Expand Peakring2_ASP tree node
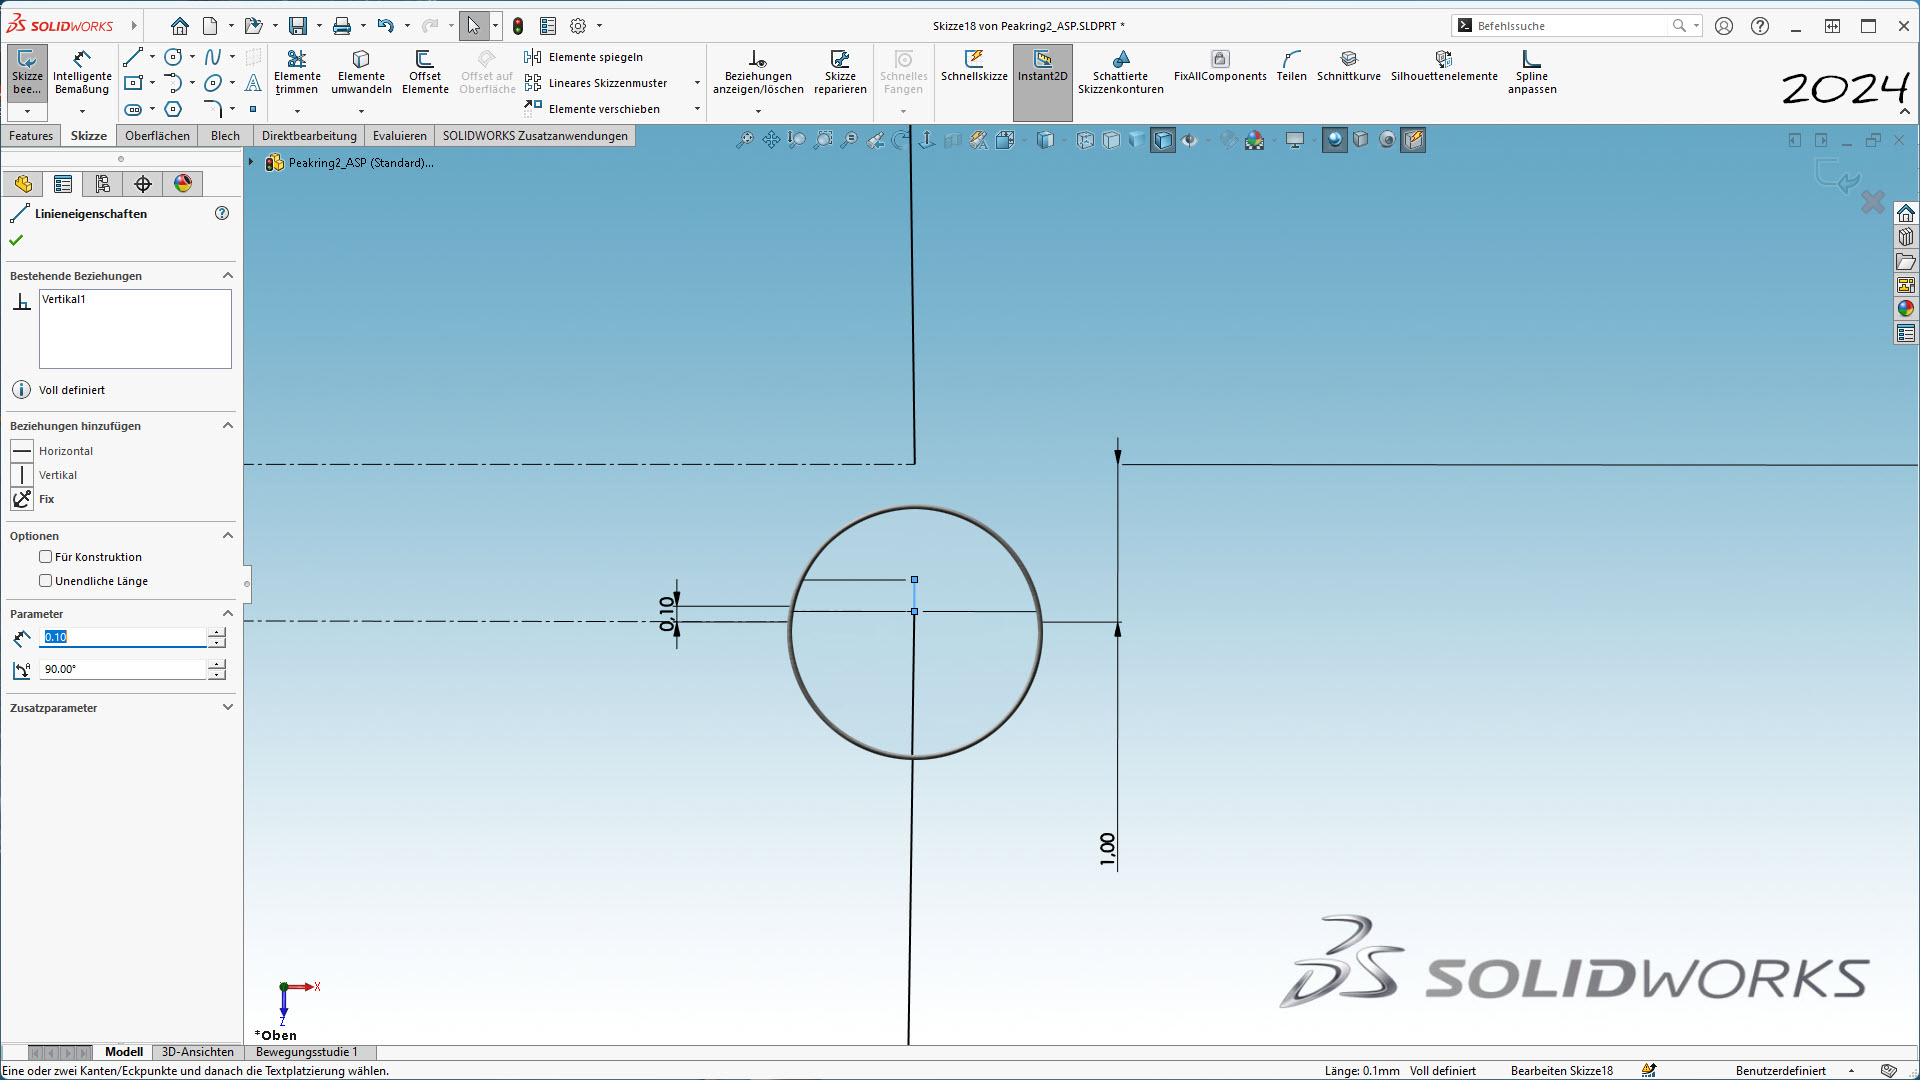This screenshot has width=1920, height=1080. [x=251, y=162]
